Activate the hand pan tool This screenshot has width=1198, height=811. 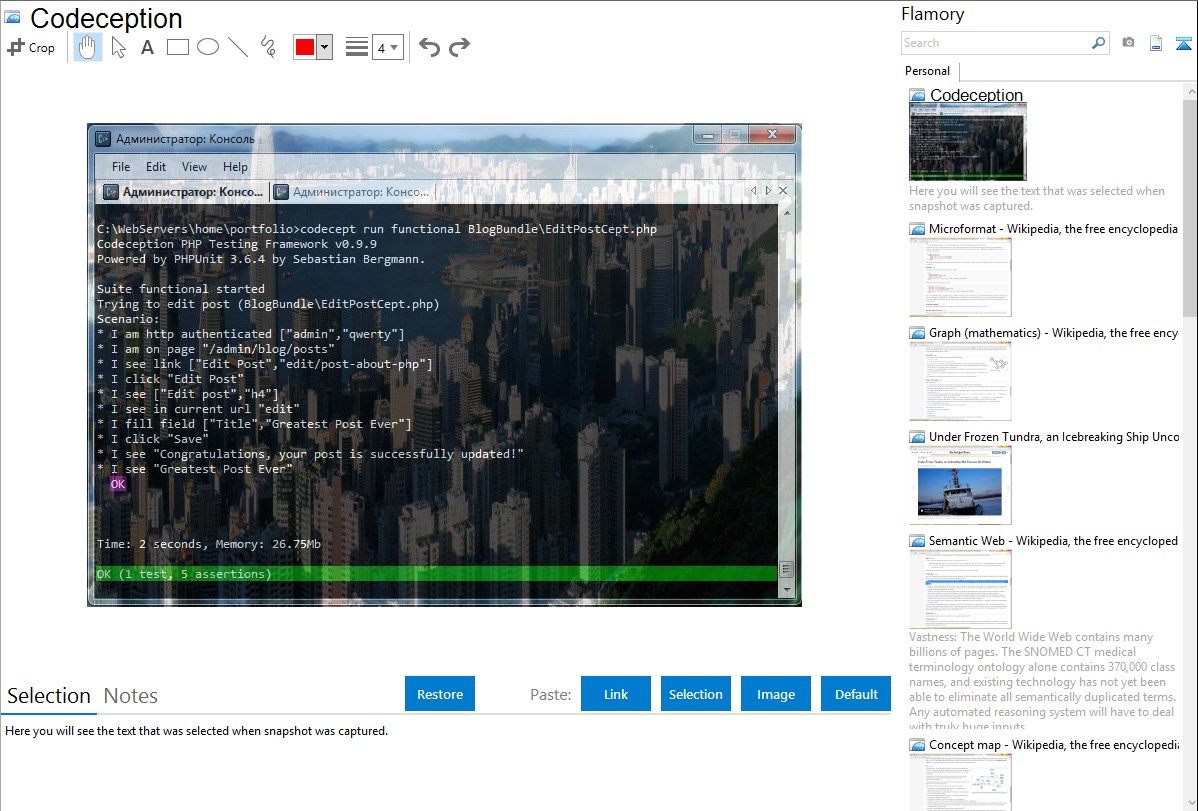(88, 47)
